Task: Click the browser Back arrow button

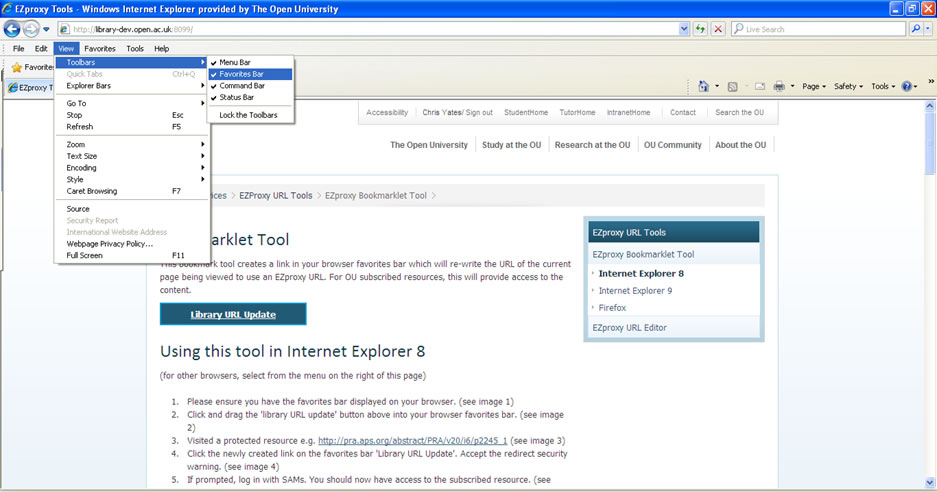Action: pos(12,29)
